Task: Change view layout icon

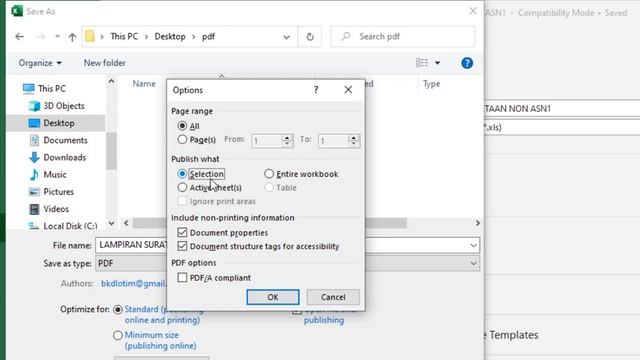Action: (x=422, y=63)
